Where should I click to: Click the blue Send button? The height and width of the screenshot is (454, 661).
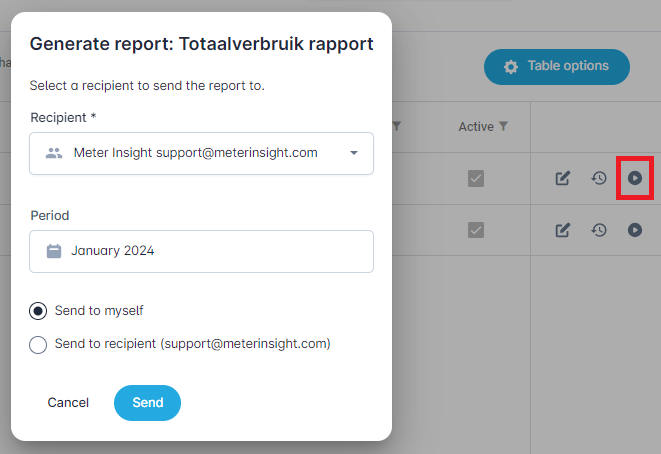click(x=147, y=402)
